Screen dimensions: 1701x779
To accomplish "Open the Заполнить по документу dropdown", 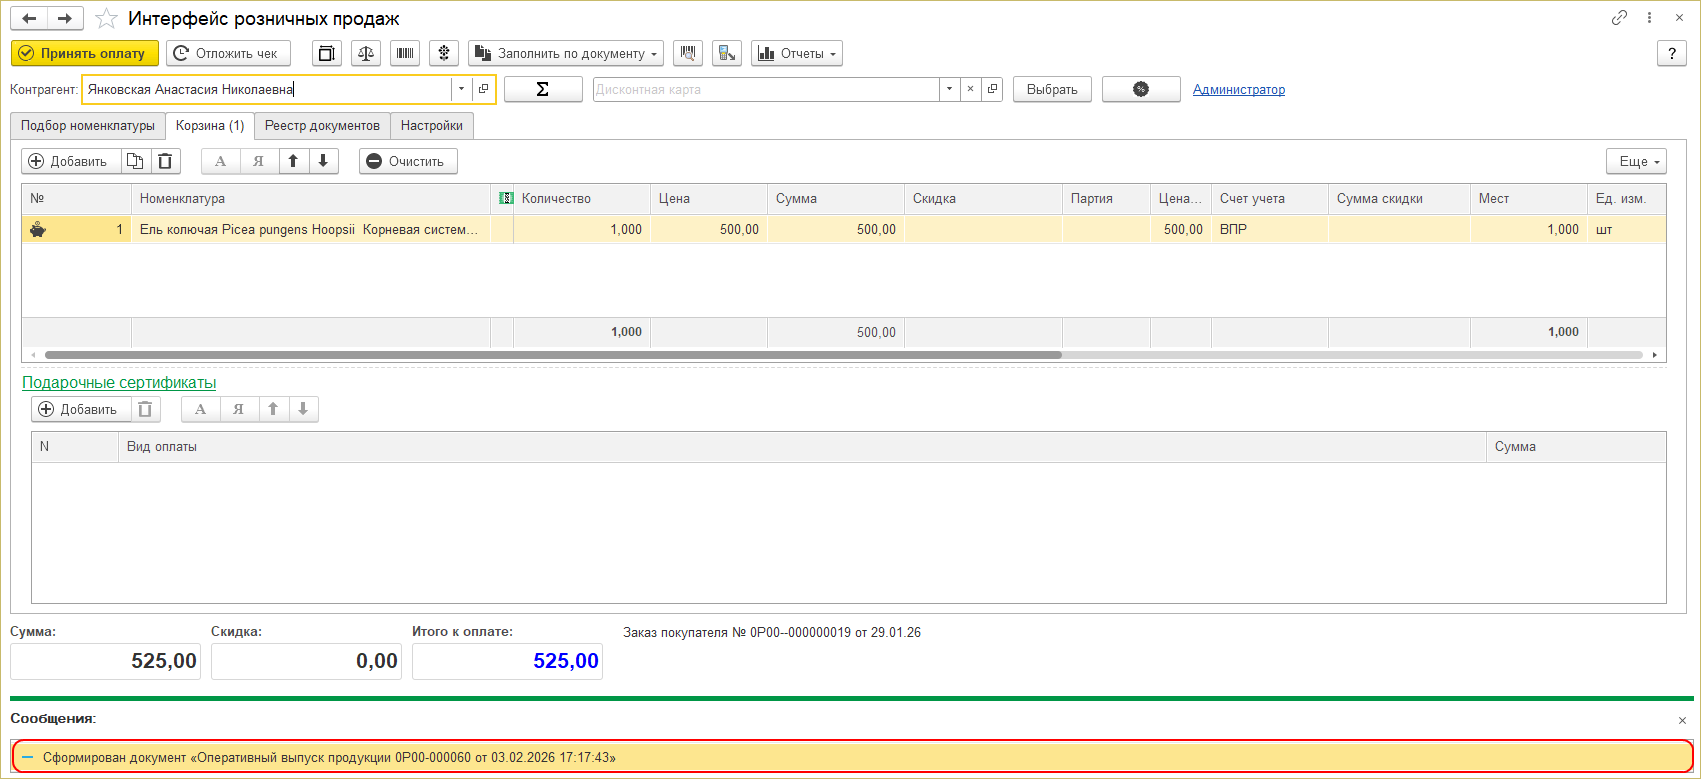I will click(x=566, y=53).
